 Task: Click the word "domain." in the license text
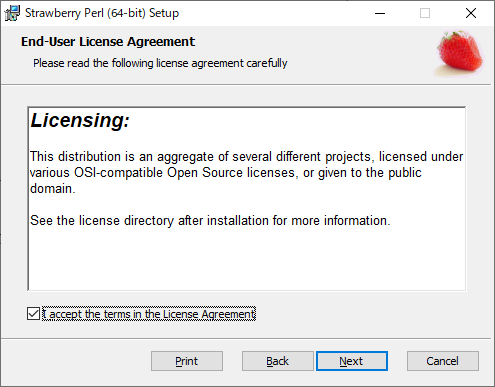(53, 189)
